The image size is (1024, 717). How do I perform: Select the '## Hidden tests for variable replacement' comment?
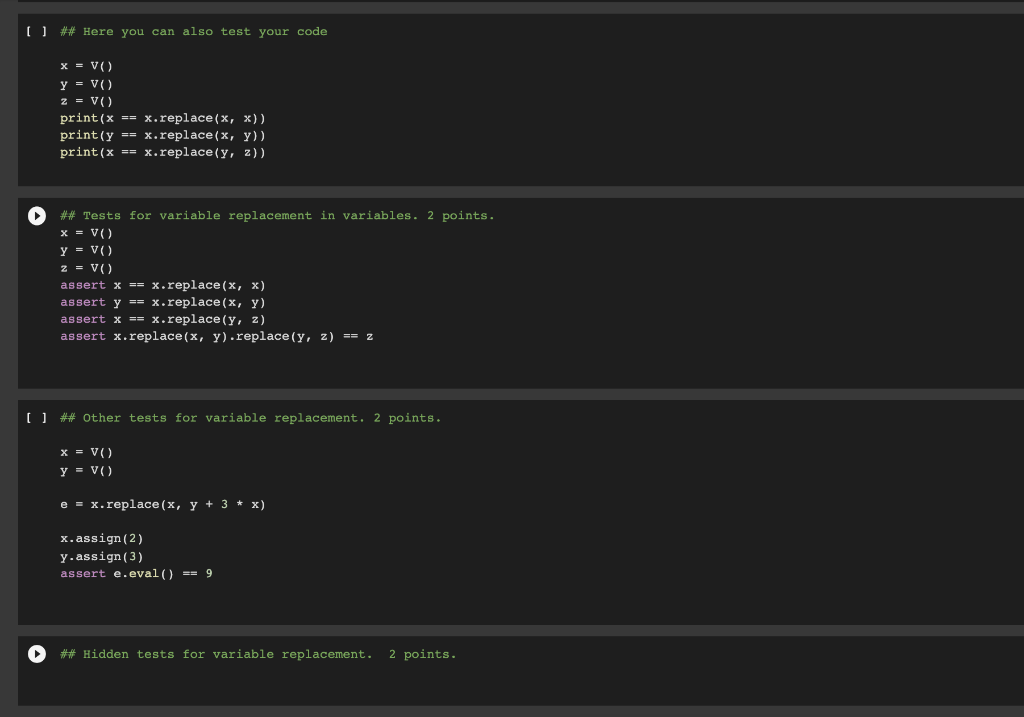(258, 654)
